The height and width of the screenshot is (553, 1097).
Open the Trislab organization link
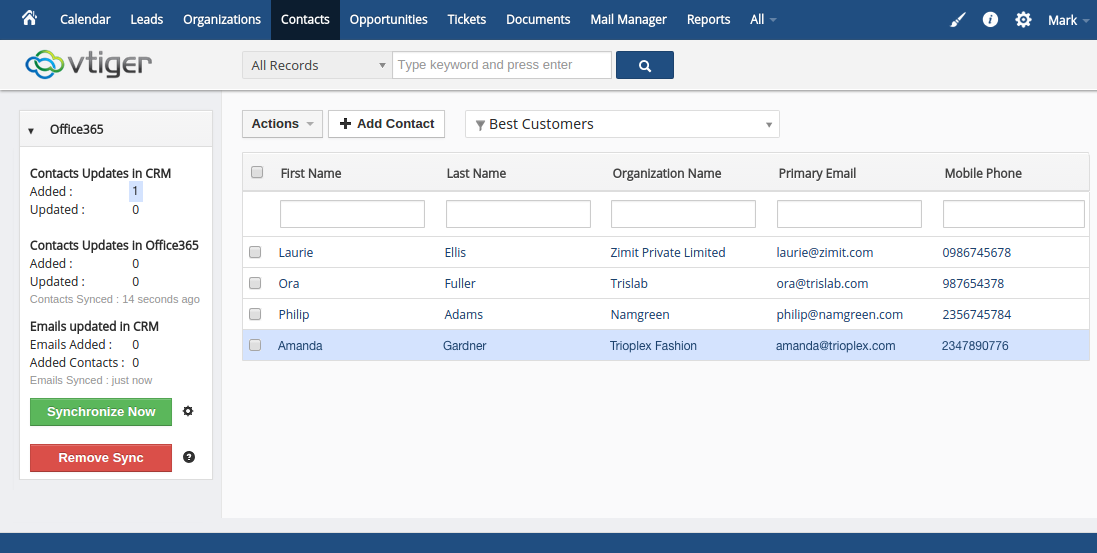628,284
